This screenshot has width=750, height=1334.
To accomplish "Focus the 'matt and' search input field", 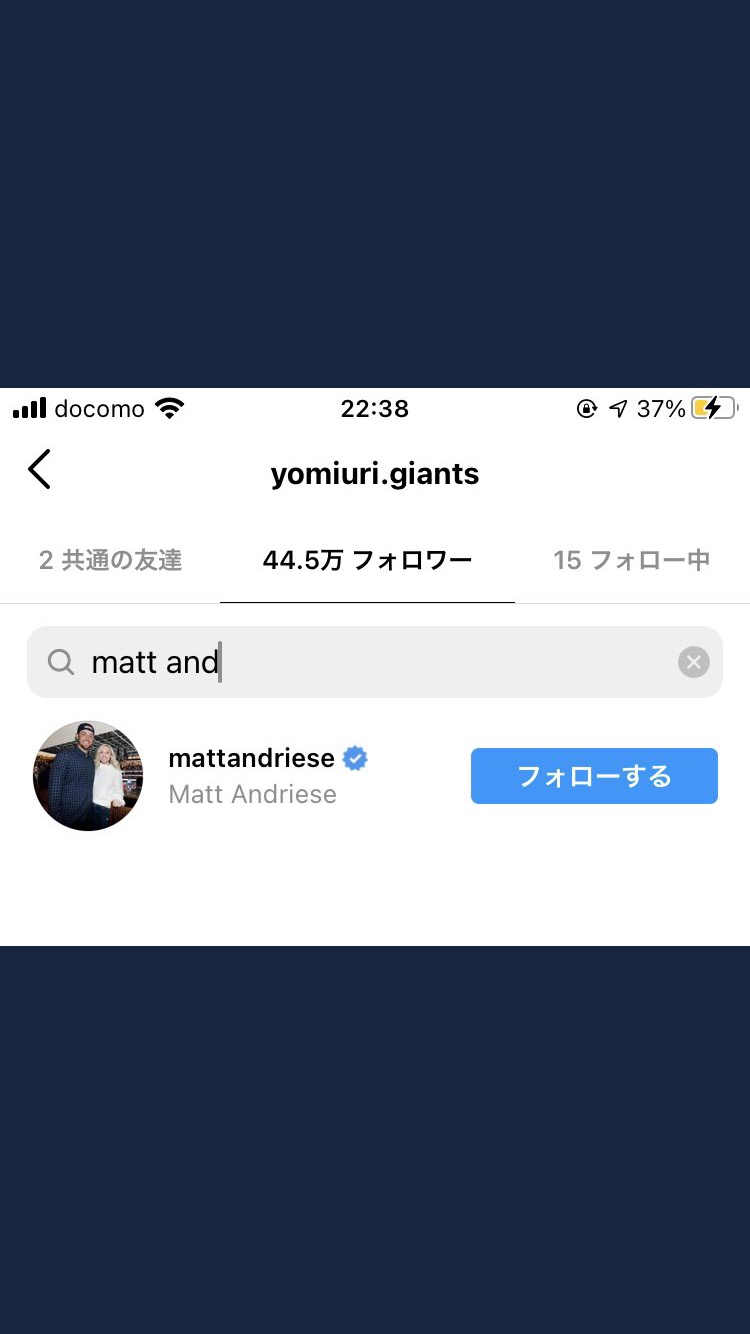I will (x=375, y=662).
